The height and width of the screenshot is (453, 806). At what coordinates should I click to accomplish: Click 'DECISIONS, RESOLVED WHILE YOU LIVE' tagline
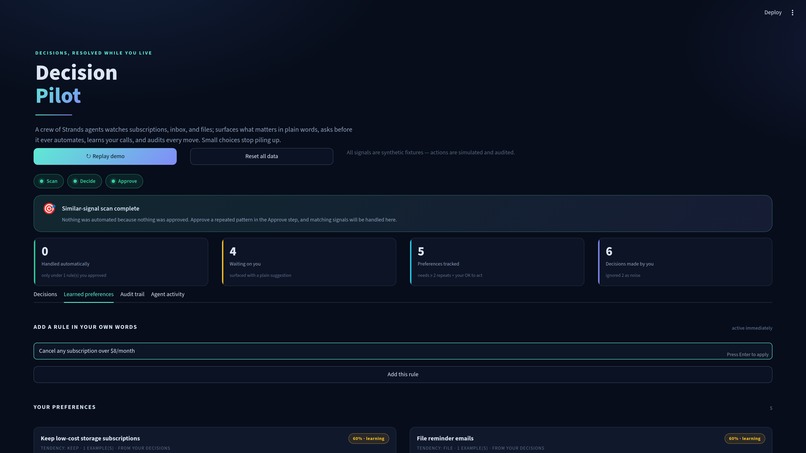tap(94, 53)
